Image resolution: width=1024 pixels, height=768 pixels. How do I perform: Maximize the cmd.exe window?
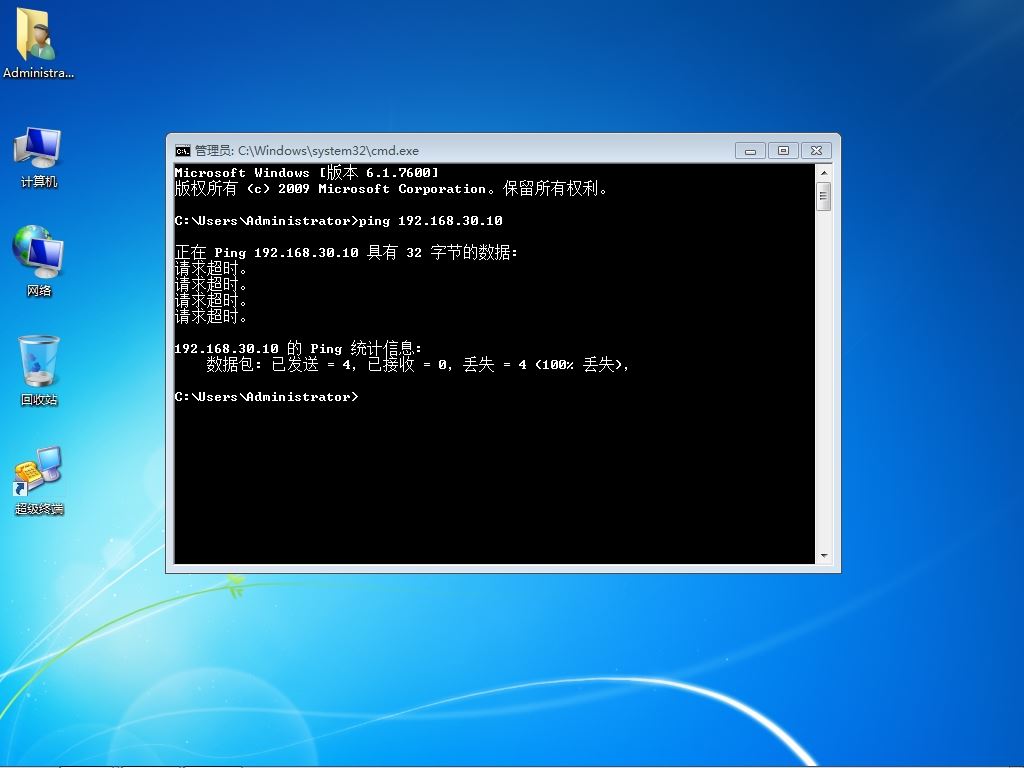(x=783, y=151)
